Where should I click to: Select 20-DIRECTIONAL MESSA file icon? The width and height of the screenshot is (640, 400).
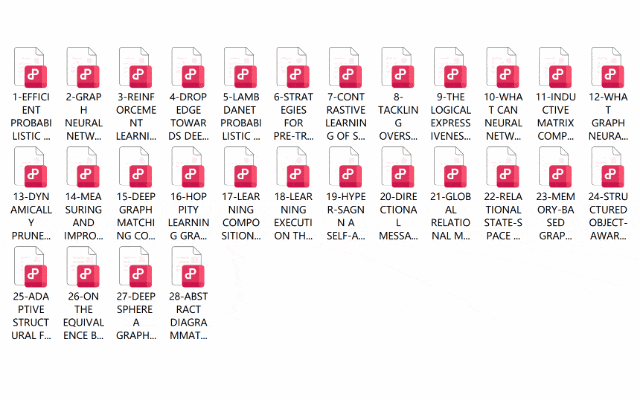pyautogui.click(x=398, y=167)
